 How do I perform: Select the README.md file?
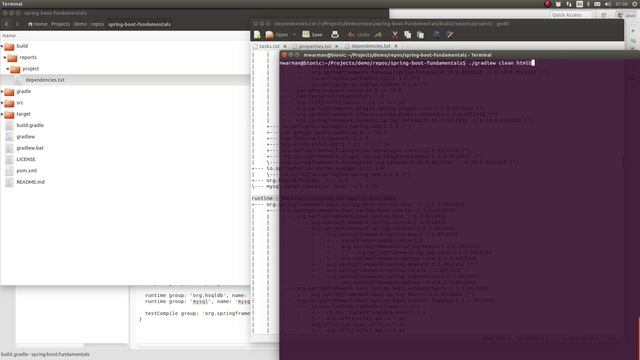point(30,182)
